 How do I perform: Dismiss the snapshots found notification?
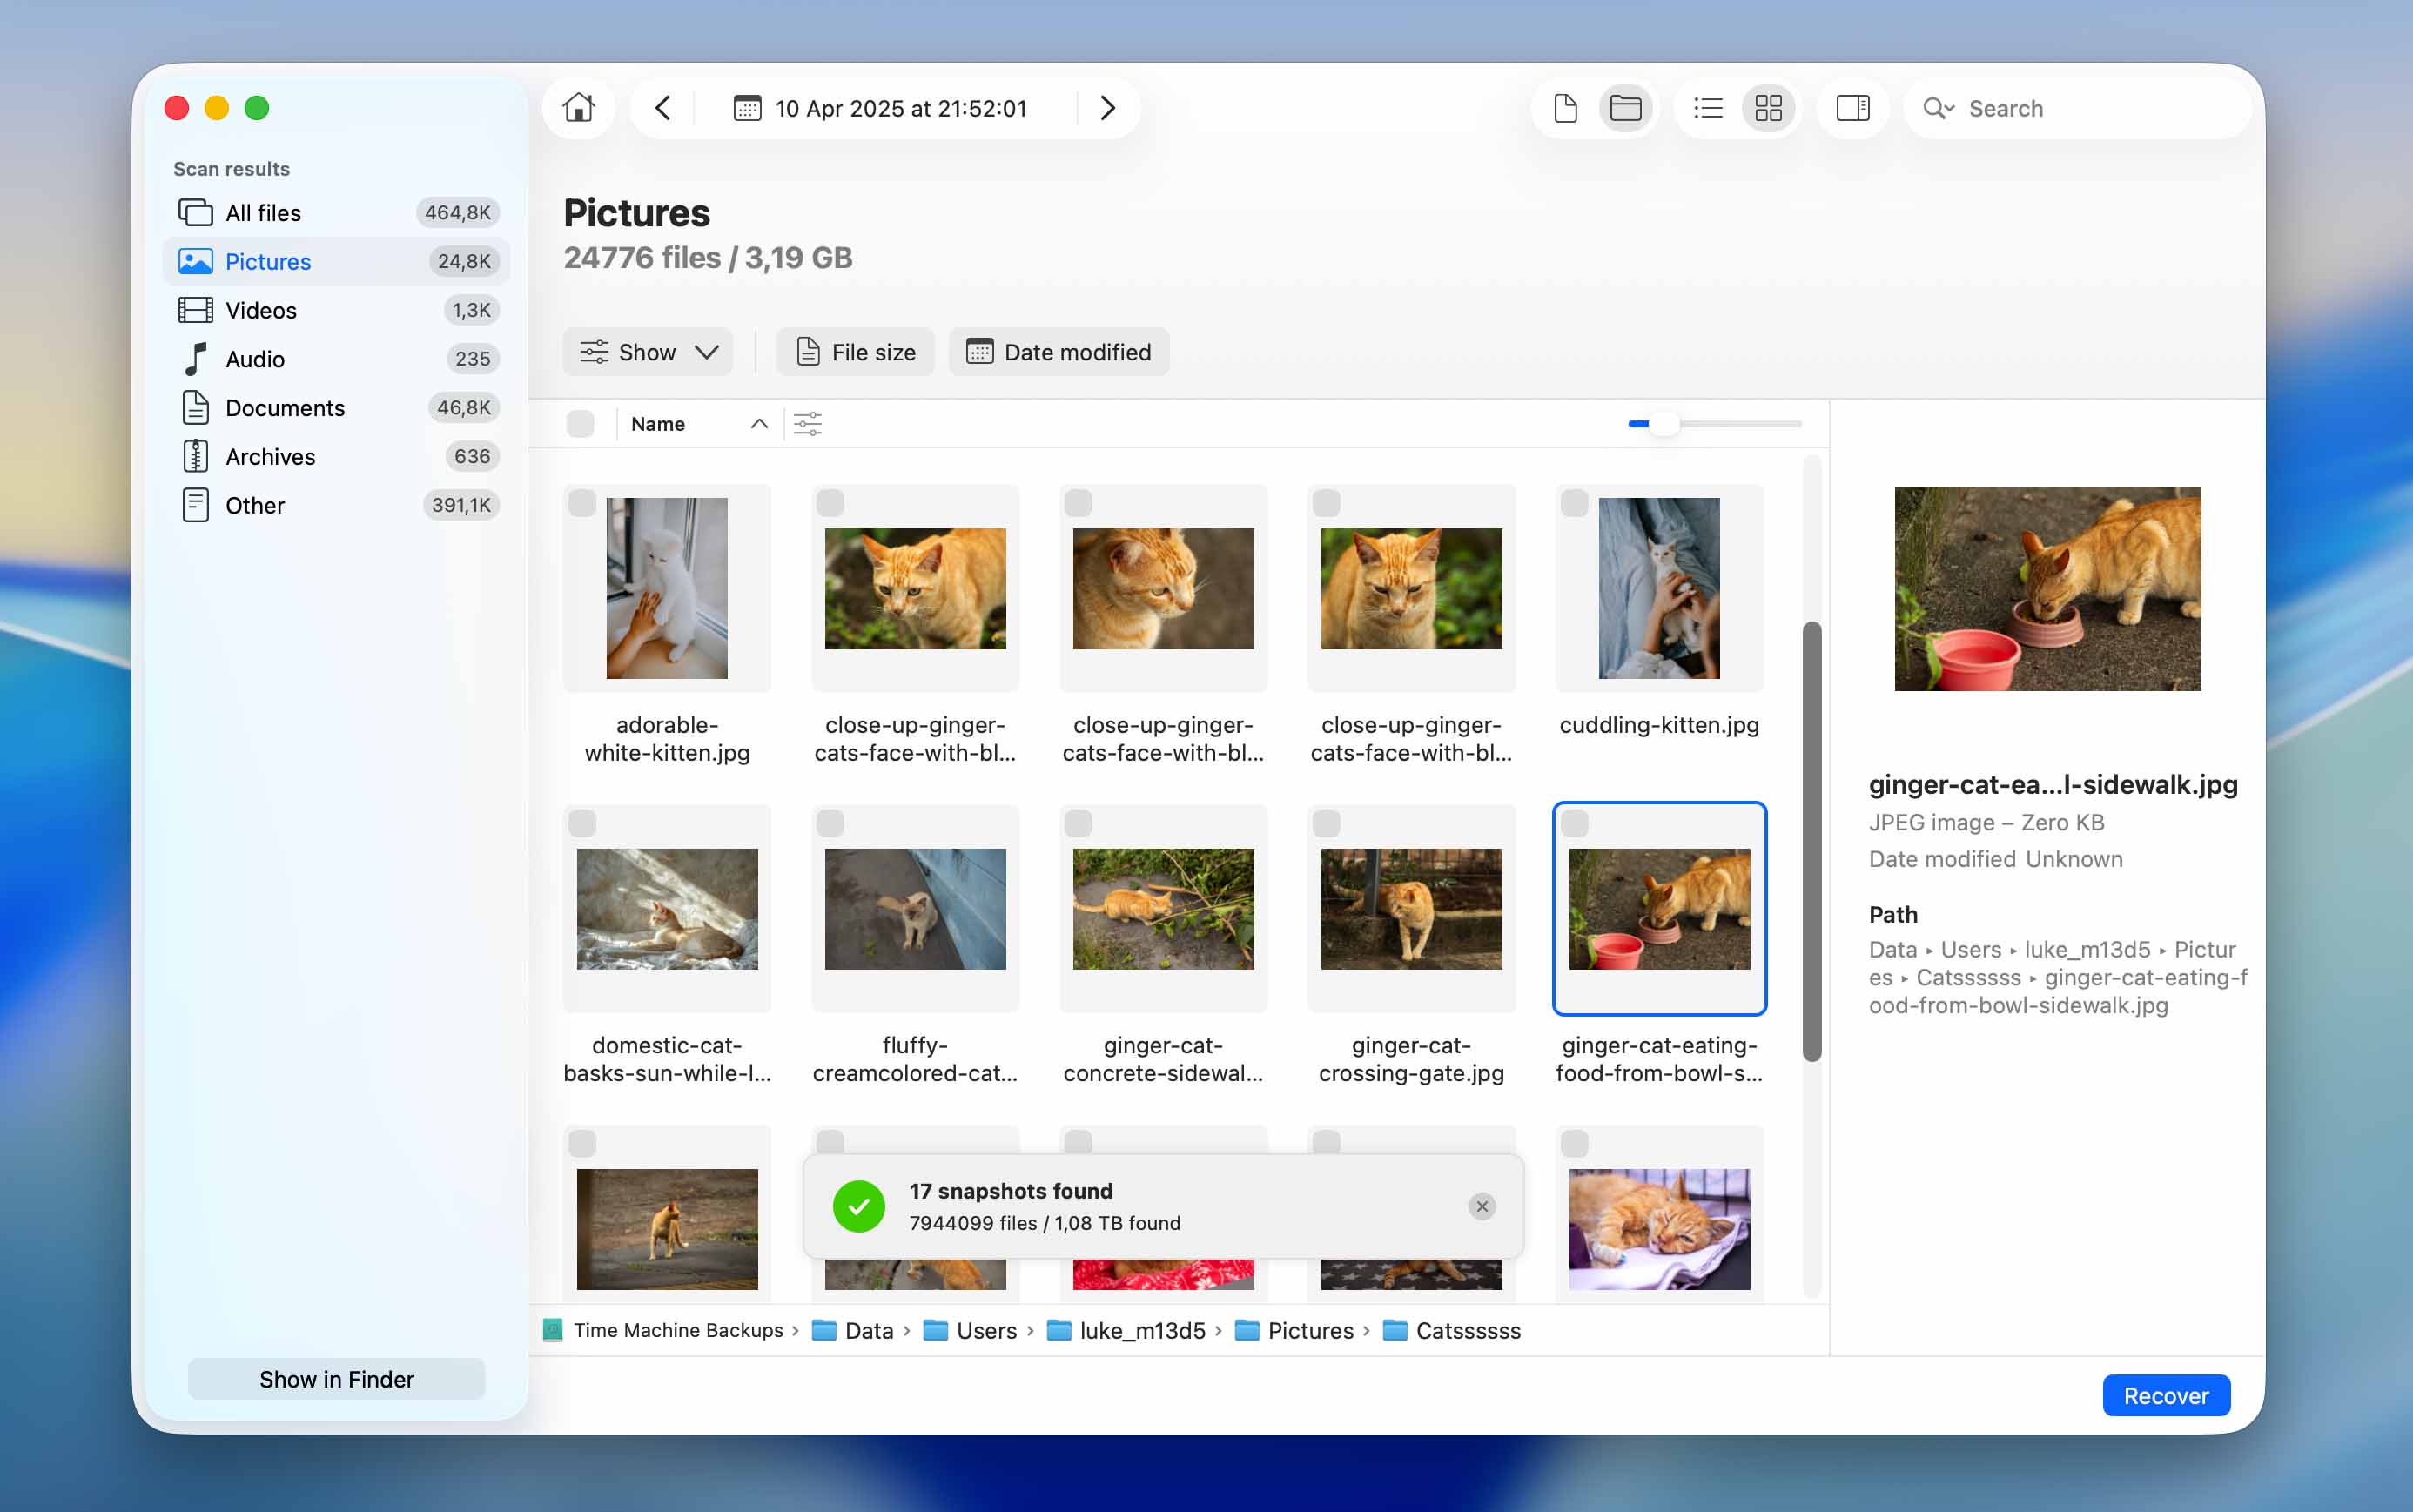pos(1481,1206)
